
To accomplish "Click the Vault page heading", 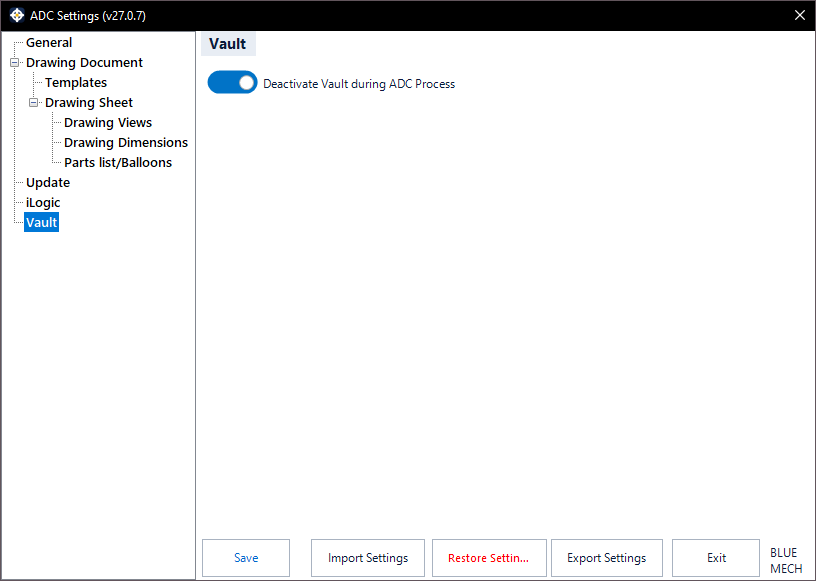I will point(228,44).
